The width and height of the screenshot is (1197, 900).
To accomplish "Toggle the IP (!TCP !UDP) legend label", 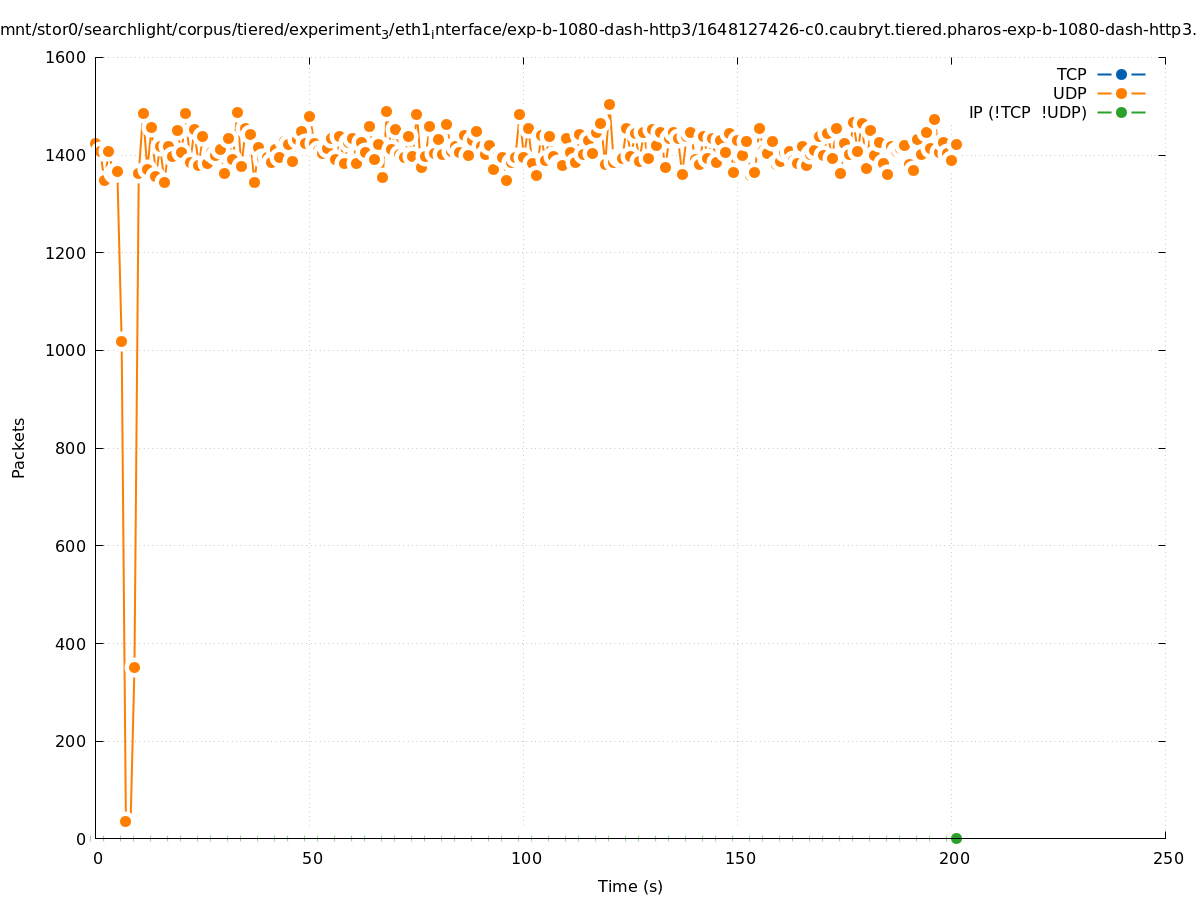I will [1027, 112].
